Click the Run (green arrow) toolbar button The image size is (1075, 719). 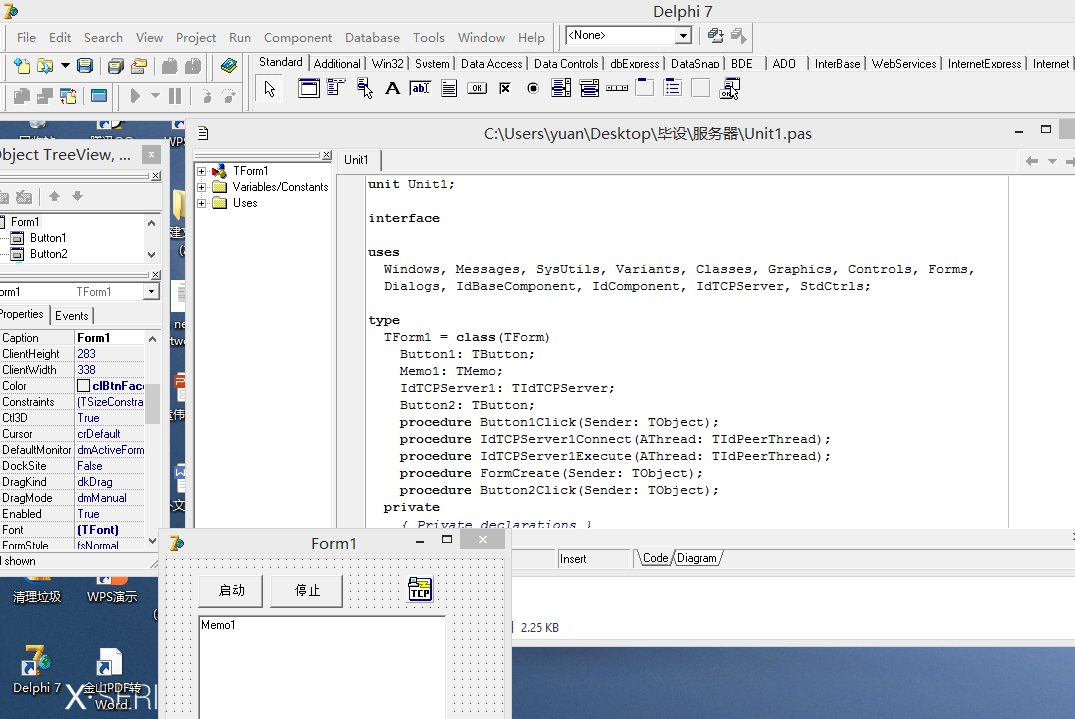point(135,96)
